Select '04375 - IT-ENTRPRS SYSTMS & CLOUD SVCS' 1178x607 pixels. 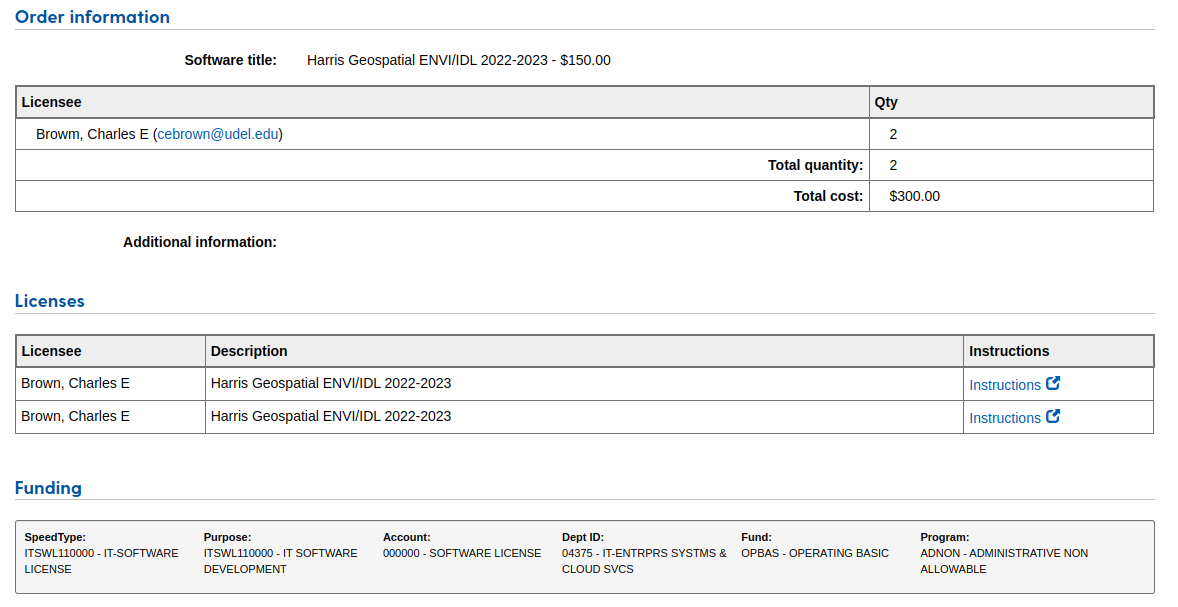644,561
